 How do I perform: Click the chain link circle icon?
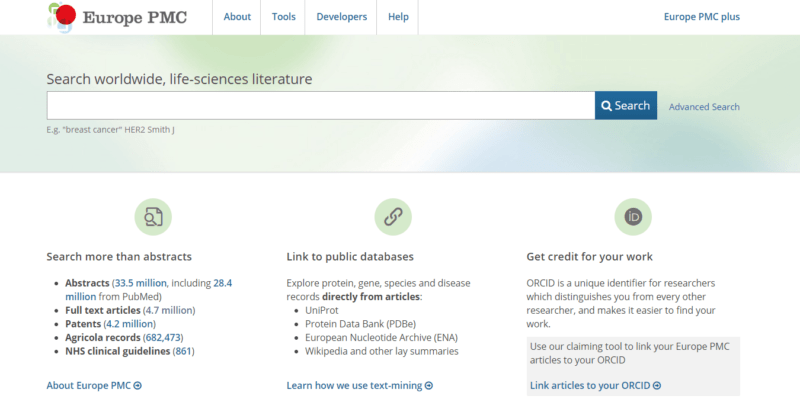click(x=393, y=217)
